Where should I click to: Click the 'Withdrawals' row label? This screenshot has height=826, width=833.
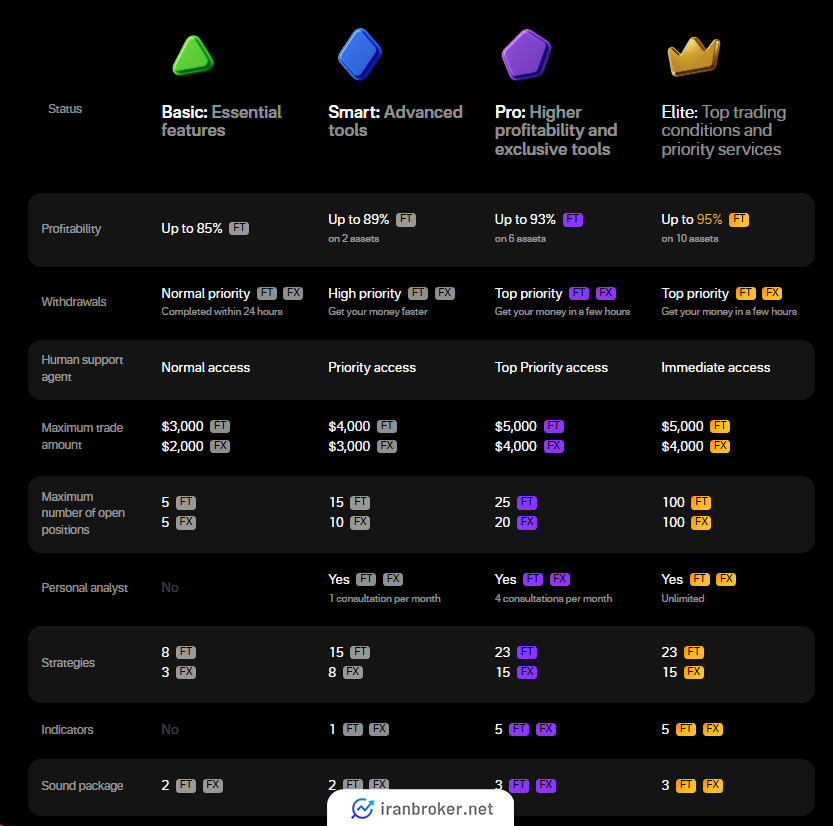click(74, 302)
